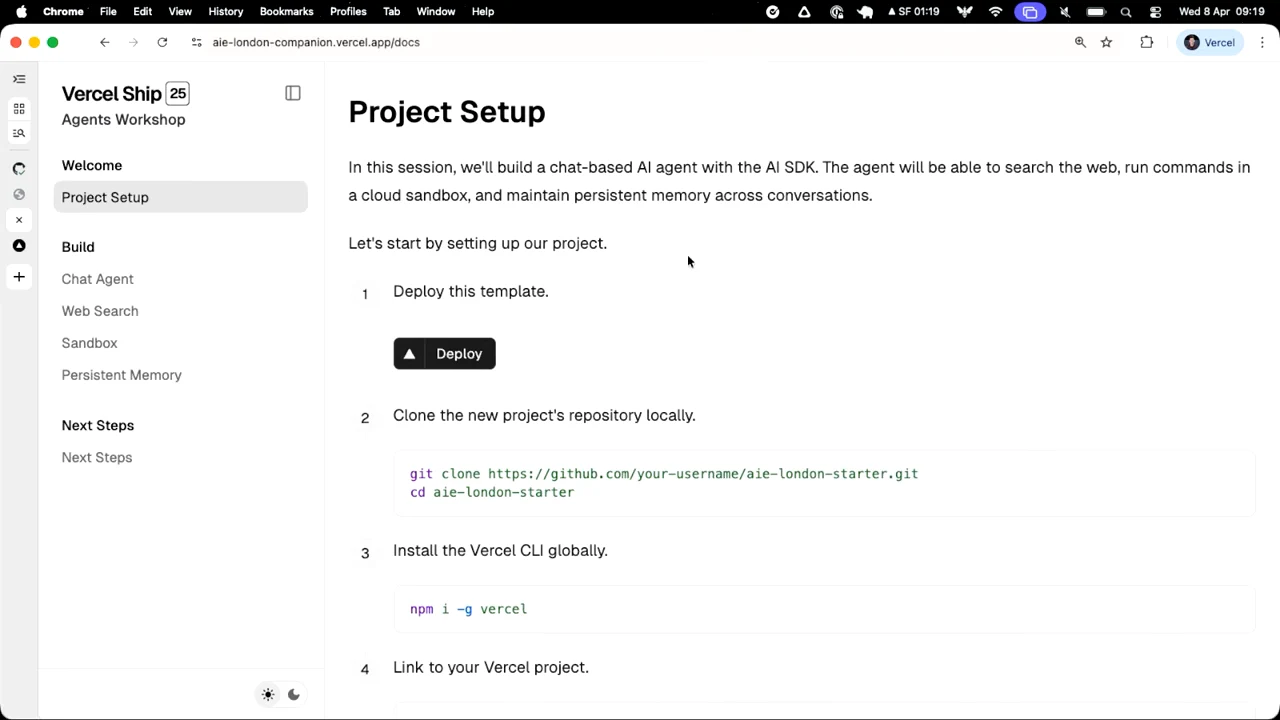Switch to light theme with sun icon
This screenshot has width=1280, height=720.
coord(268,695)
